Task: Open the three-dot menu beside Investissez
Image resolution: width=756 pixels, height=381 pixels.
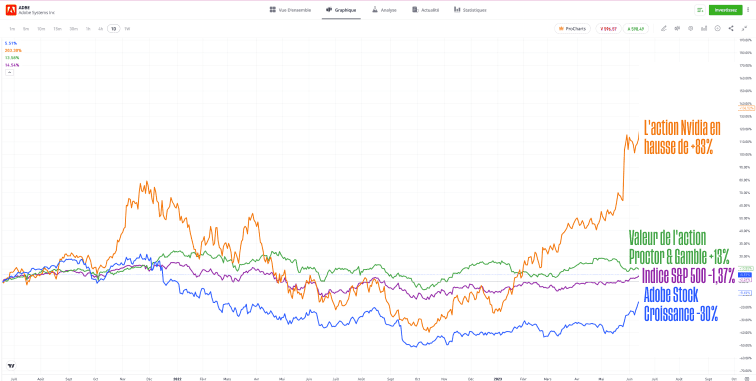Action: coord(748,10)
